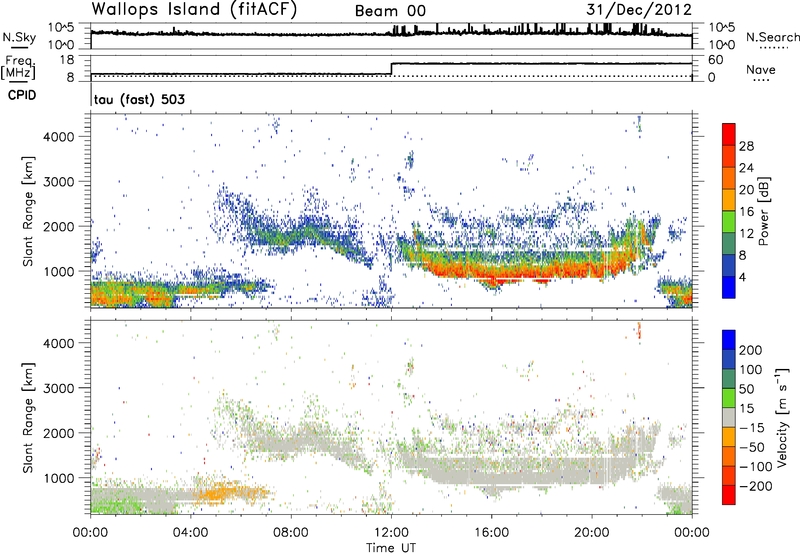This screenshot has width=800, height=554.
Task: Click the 'CPID' label
Action: (22, 95)
